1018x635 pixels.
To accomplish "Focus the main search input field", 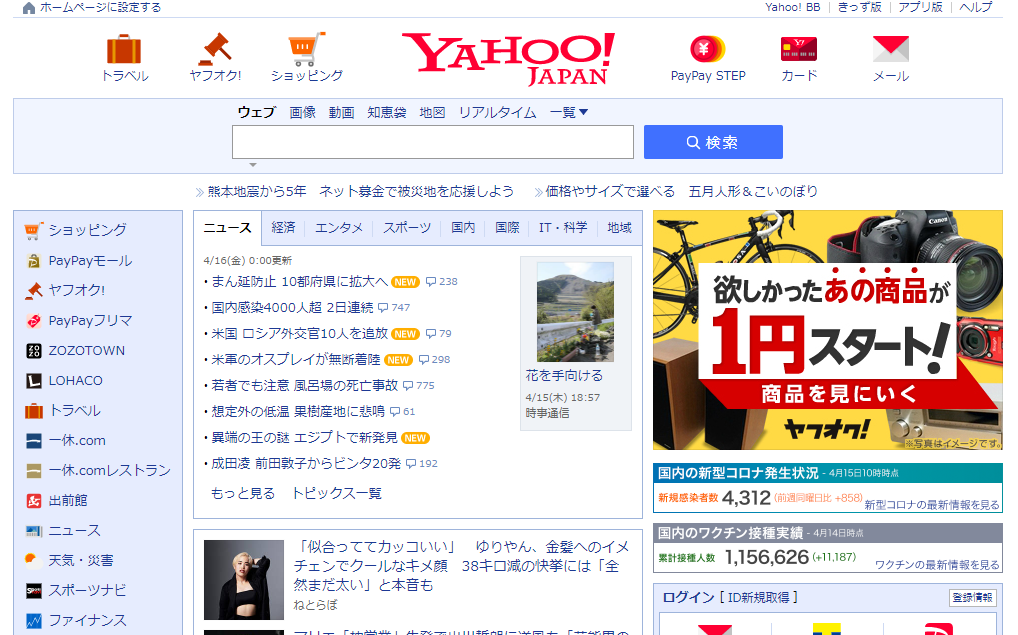I will [432, 142].
